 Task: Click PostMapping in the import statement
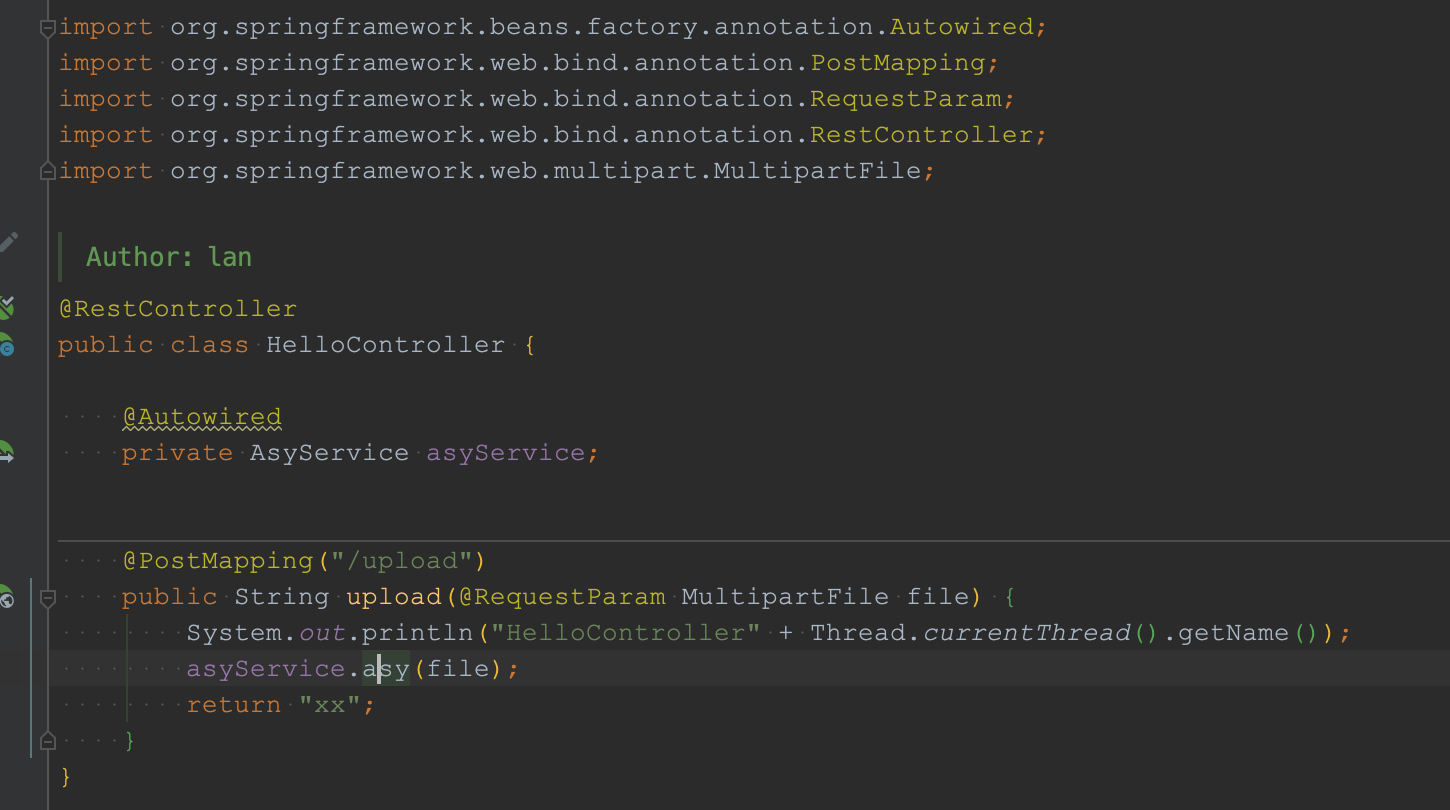click(x=898, y=63)
